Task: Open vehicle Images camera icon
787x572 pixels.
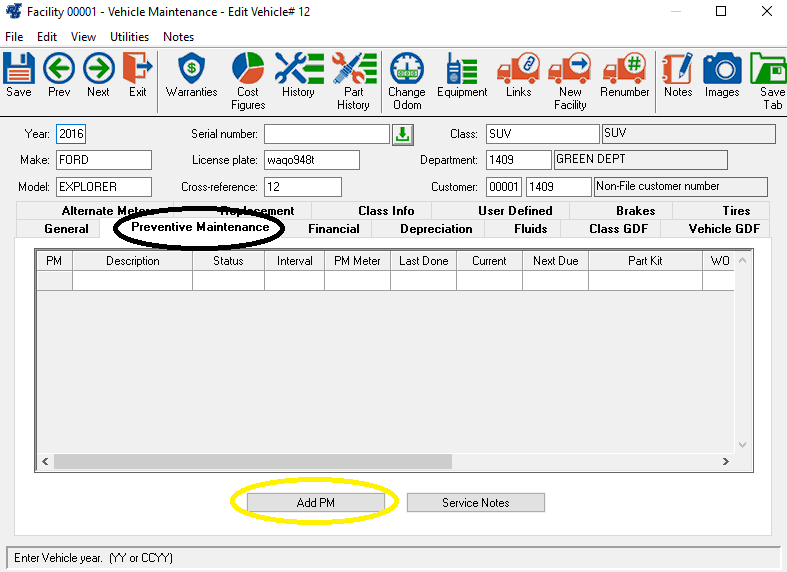Action: point(722,75)
